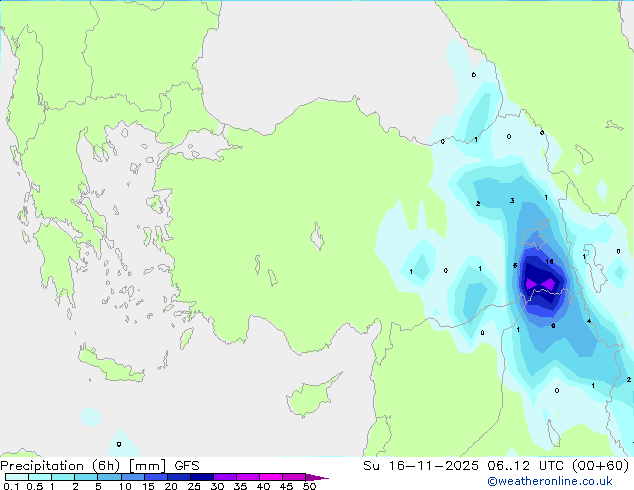Click legend swatch between 30 and 35
The height and width of the screenshot is (490, 634).
click(224, 477)
